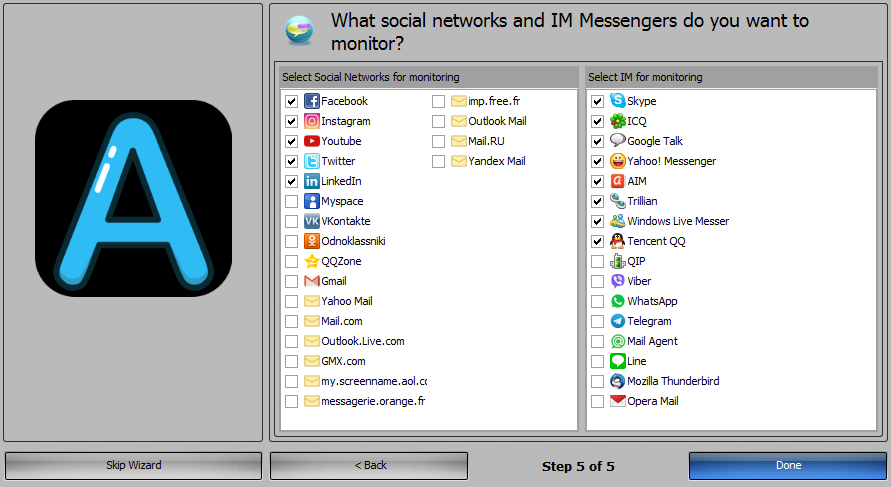Screen dimensions: 891x487
Task: Click the Youtube icon
Action: pos(312,141)
